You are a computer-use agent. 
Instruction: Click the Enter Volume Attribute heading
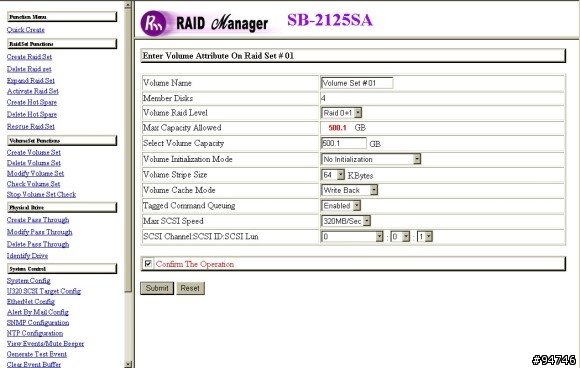click(x=218, y=56)
